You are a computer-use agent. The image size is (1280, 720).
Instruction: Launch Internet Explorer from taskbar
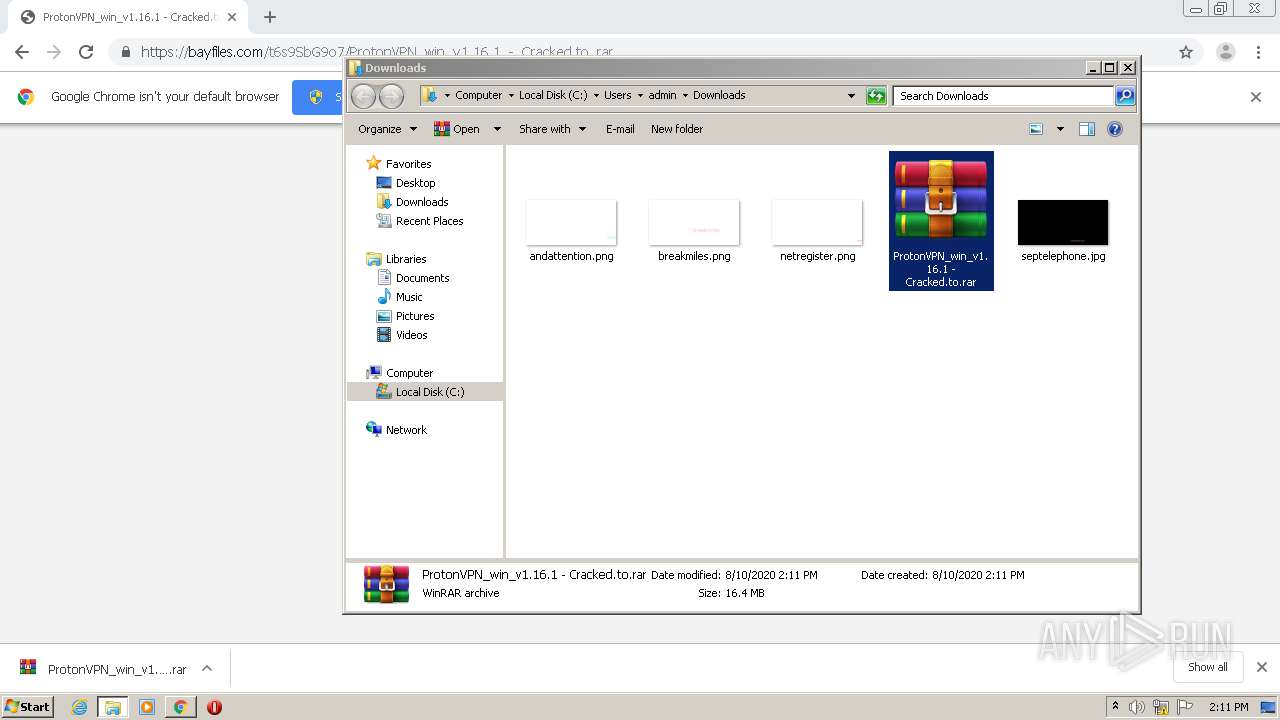tap(79, 707)
